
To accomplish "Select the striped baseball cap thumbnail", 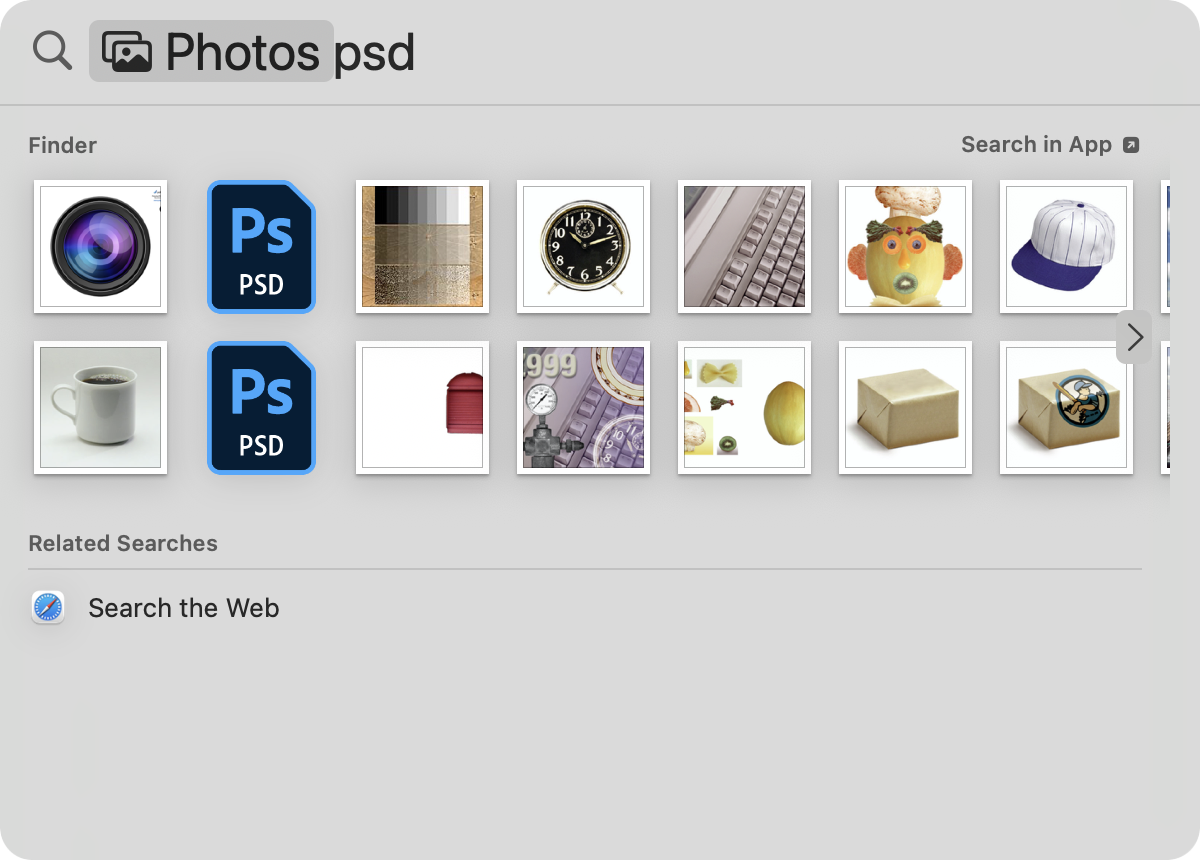I will [1066, 247].
